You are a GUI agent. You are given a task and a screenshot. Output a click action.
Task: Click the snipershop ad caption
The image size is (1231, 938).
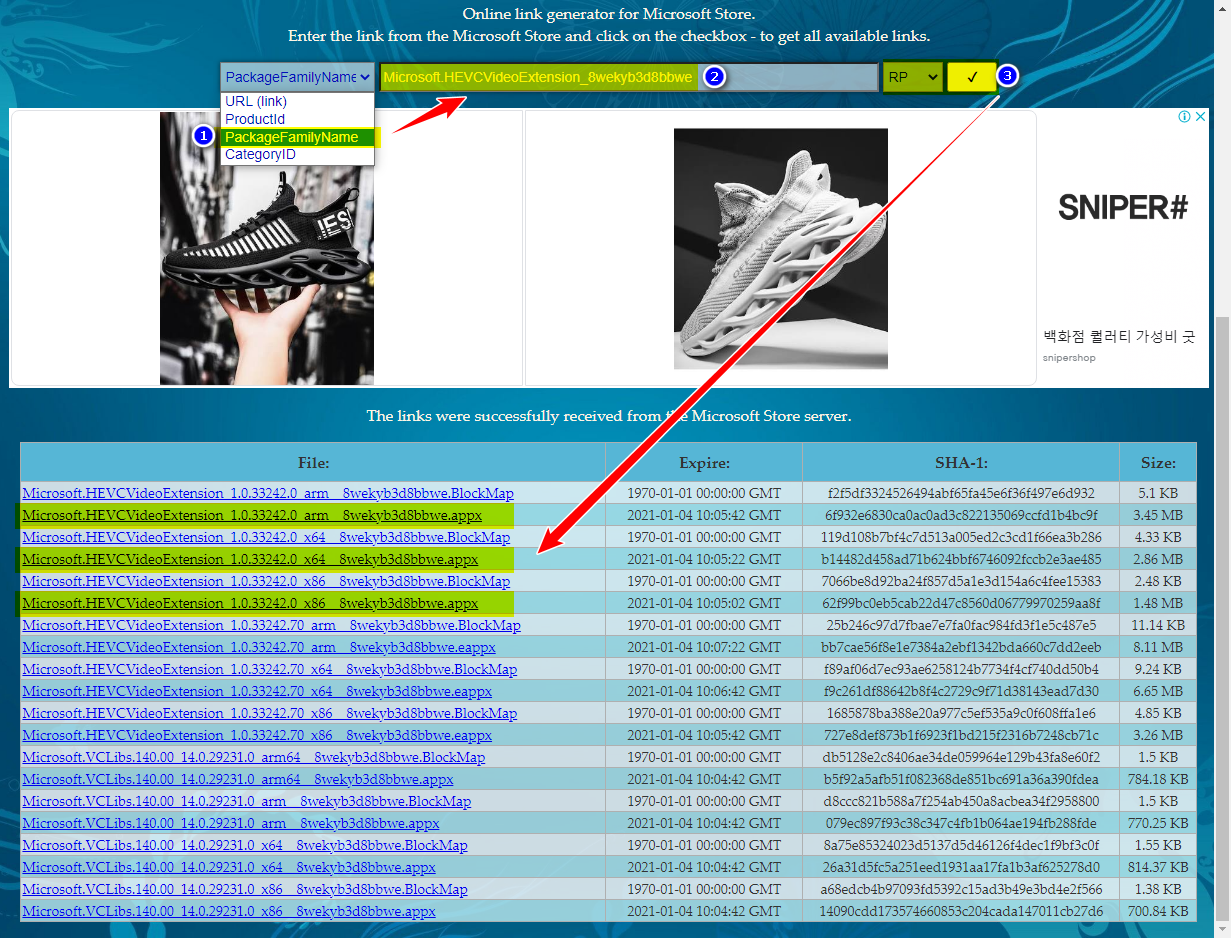pyautogui.click(x=1069, y=358)
